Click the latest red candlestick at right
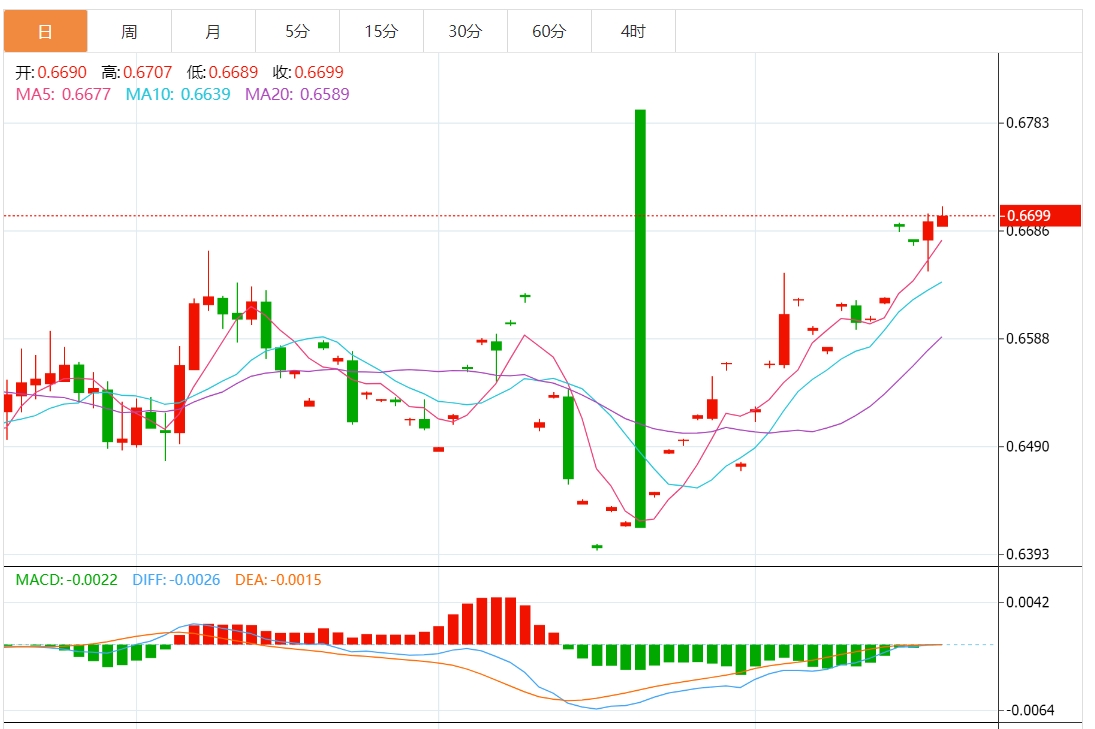 pos(942,221)
